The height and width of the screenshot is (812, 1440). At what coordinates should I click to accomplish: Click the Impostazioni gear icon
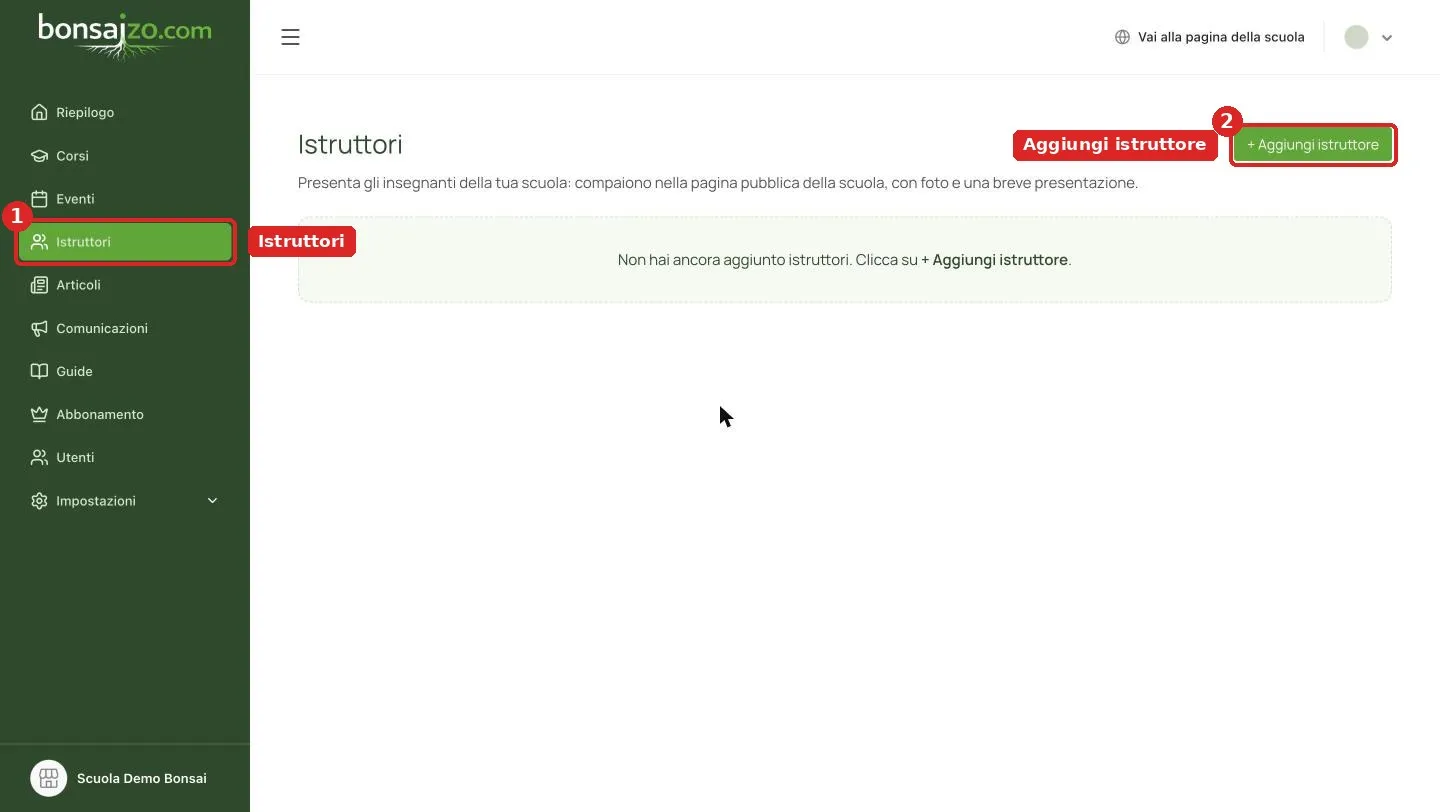pos(39,500)
